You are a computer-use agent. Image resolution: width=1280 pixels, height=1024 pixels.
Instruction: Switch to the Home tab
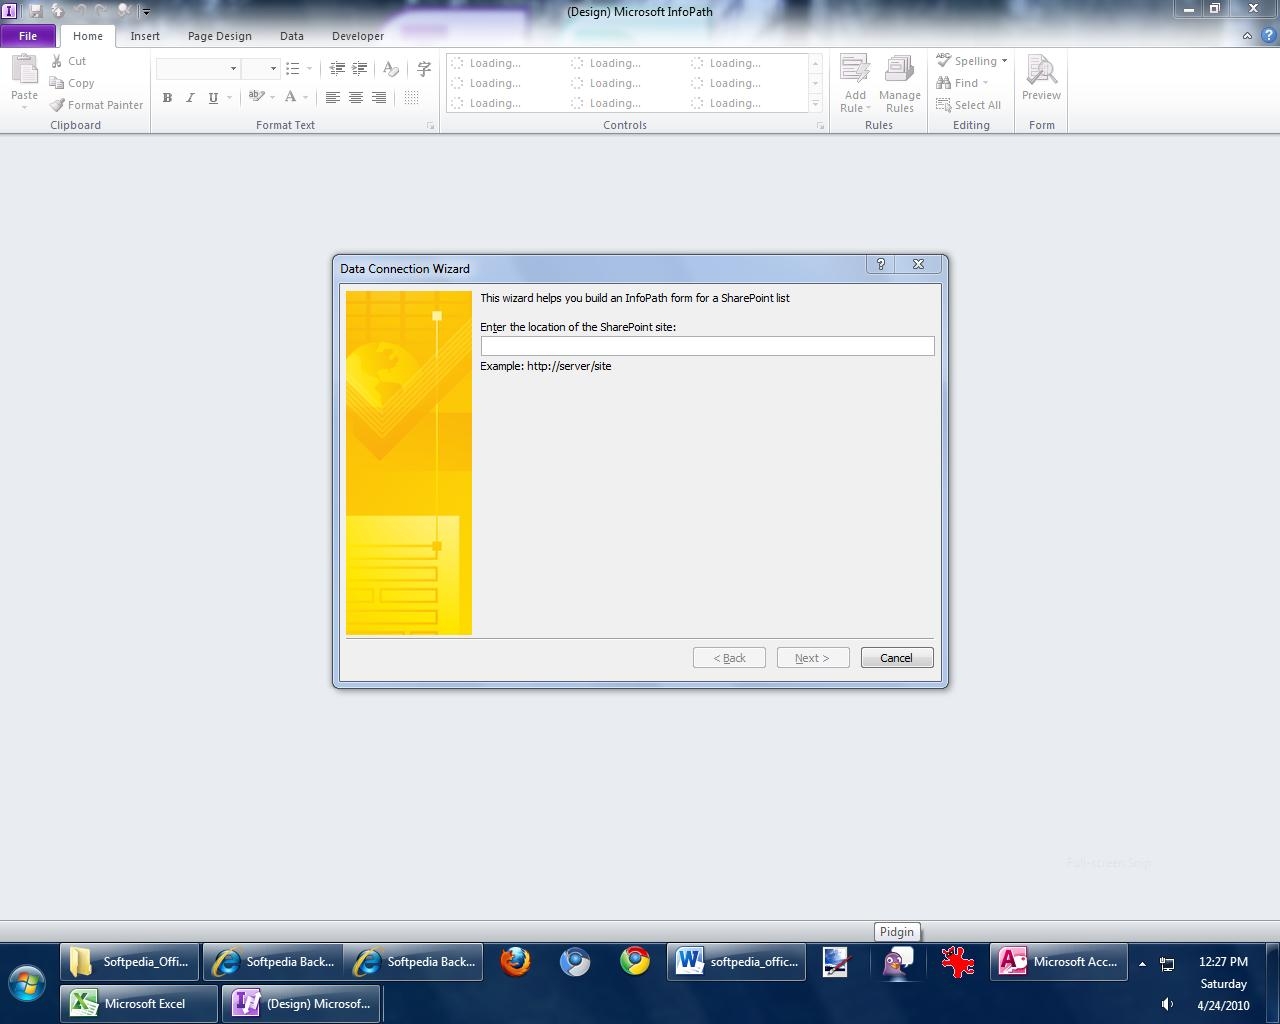coord(88,36)
